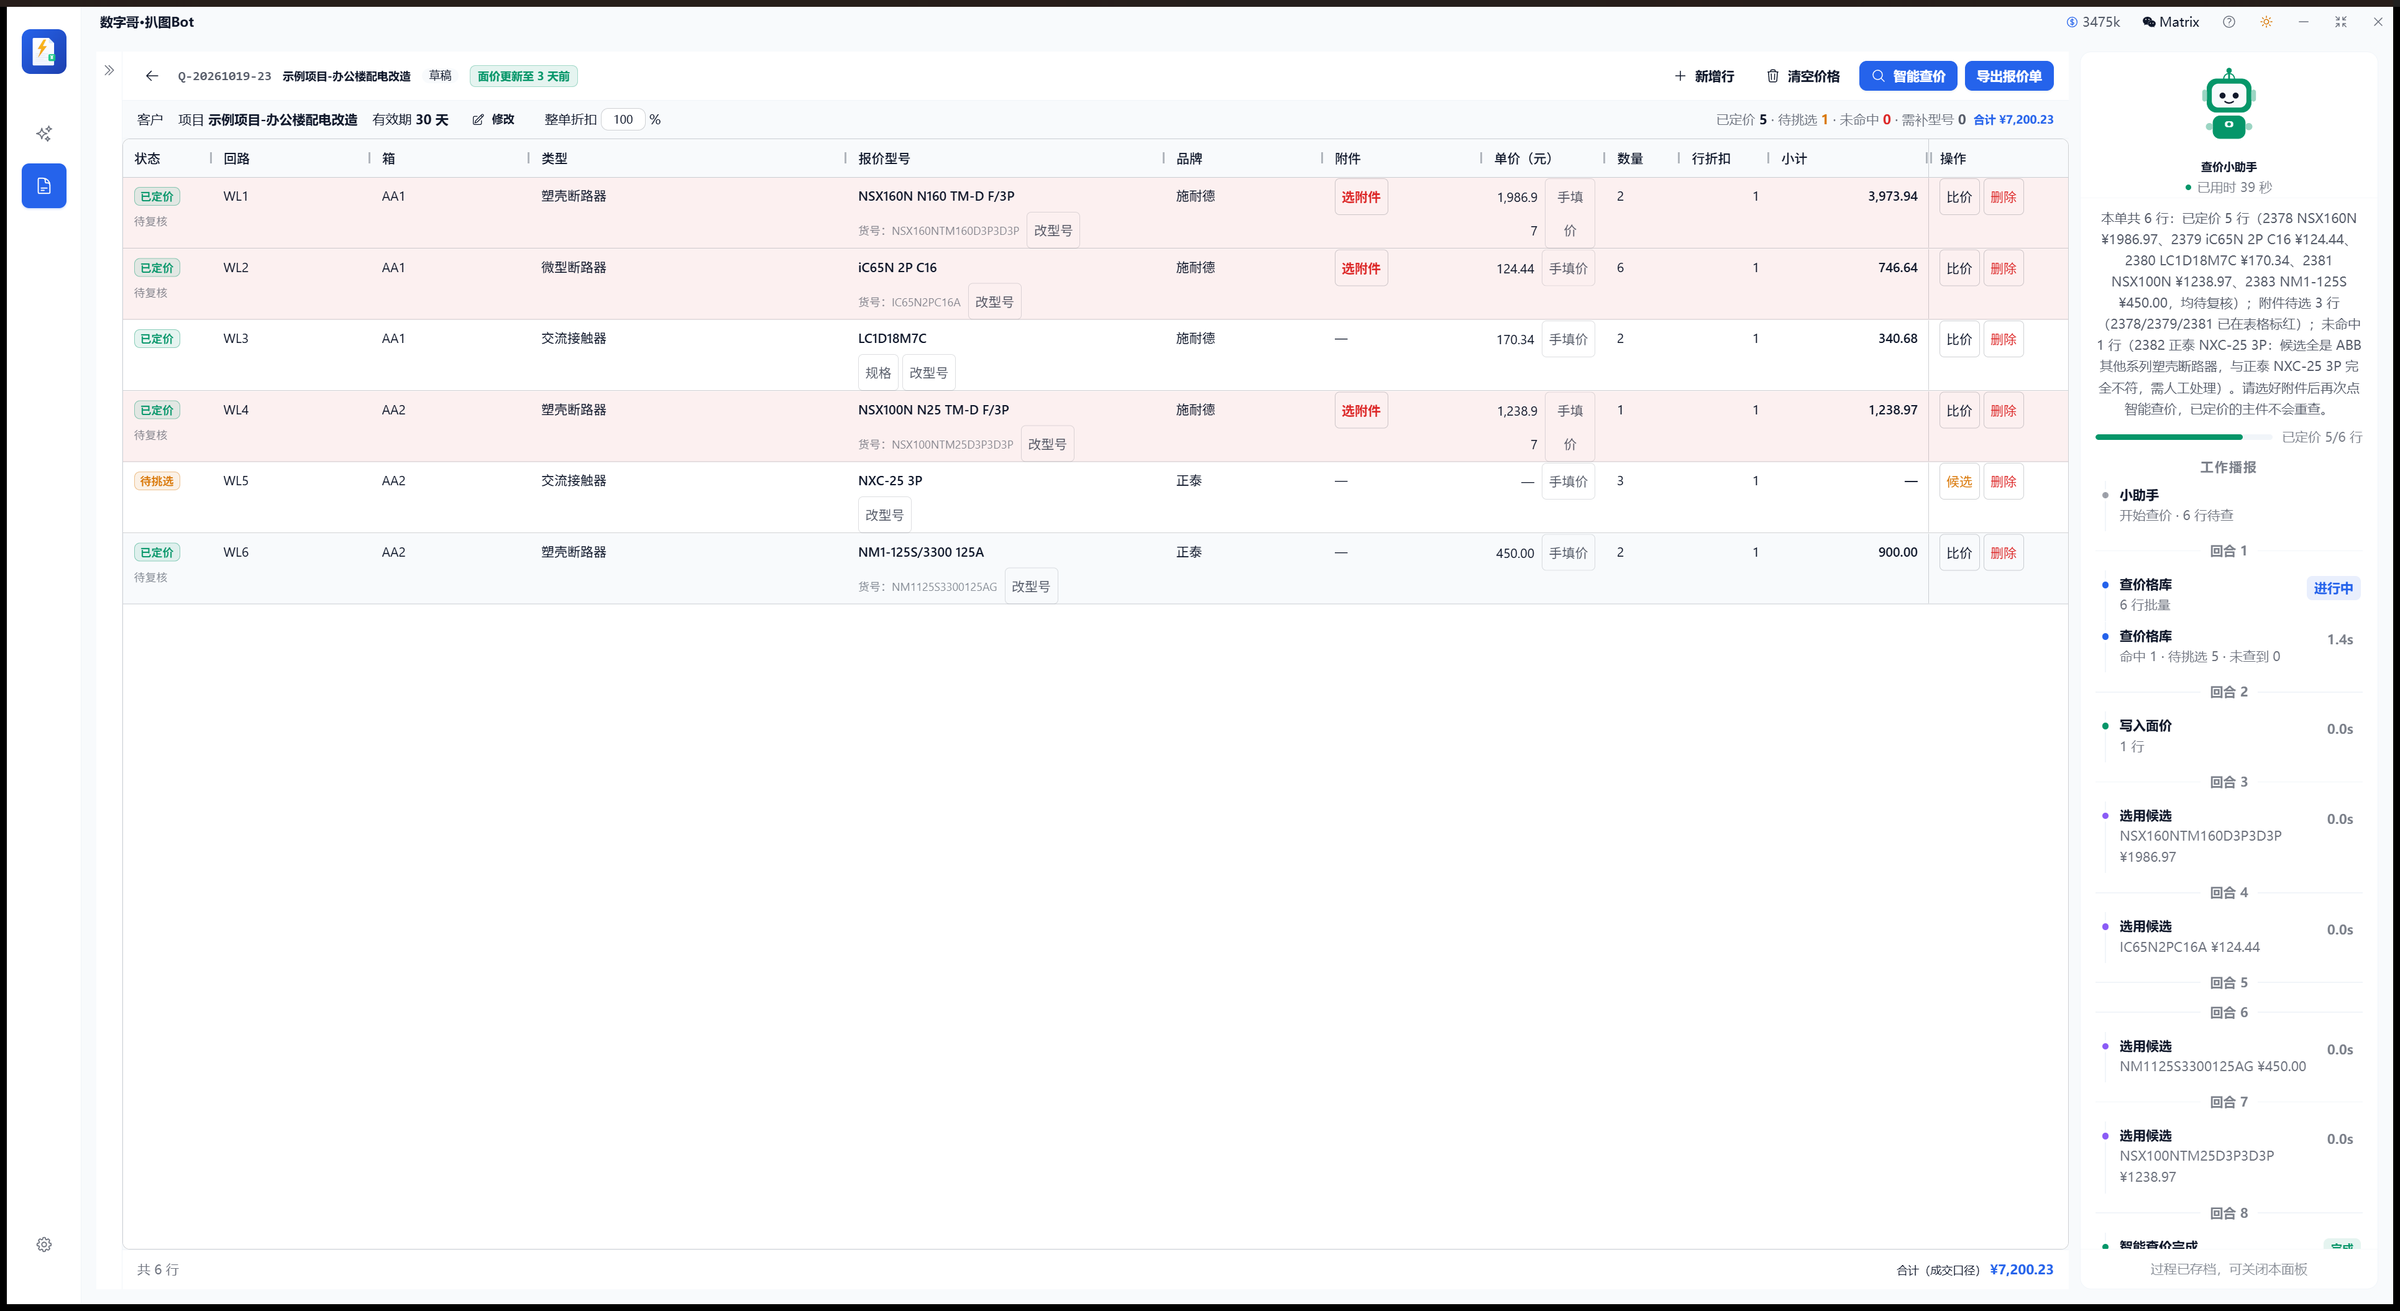Open the Matrix account menu
Screen dimensions: 2400x1311
point(2170,22)
